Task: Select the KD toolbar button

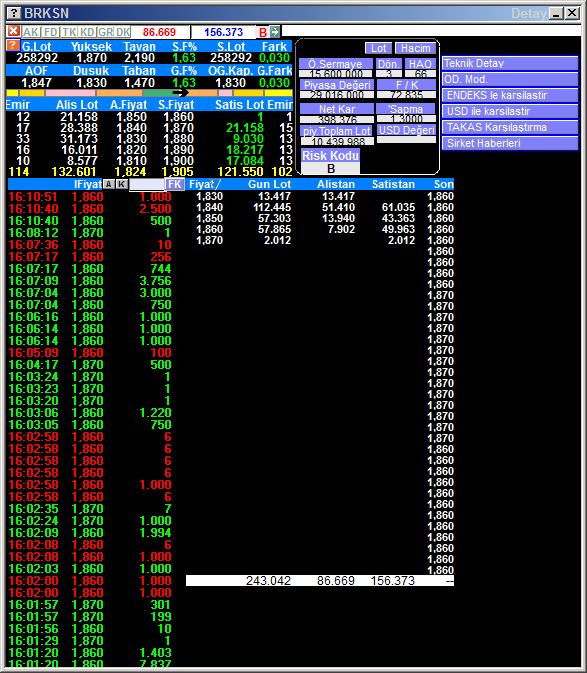Action: click(87, 32)
